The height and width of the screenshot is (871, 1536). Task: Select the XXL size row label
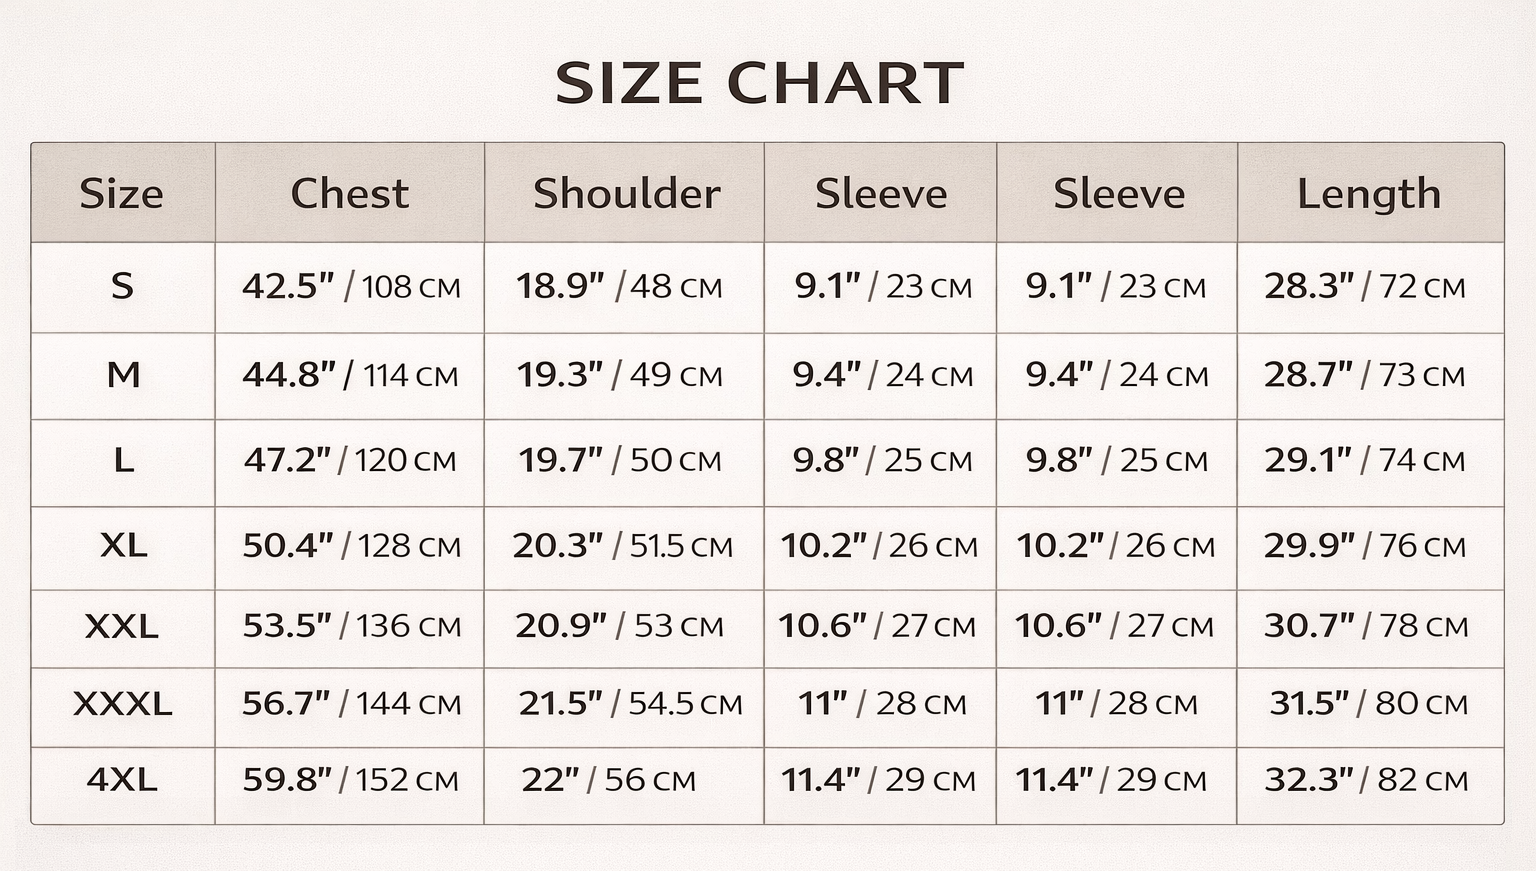[x=122, y=627]
